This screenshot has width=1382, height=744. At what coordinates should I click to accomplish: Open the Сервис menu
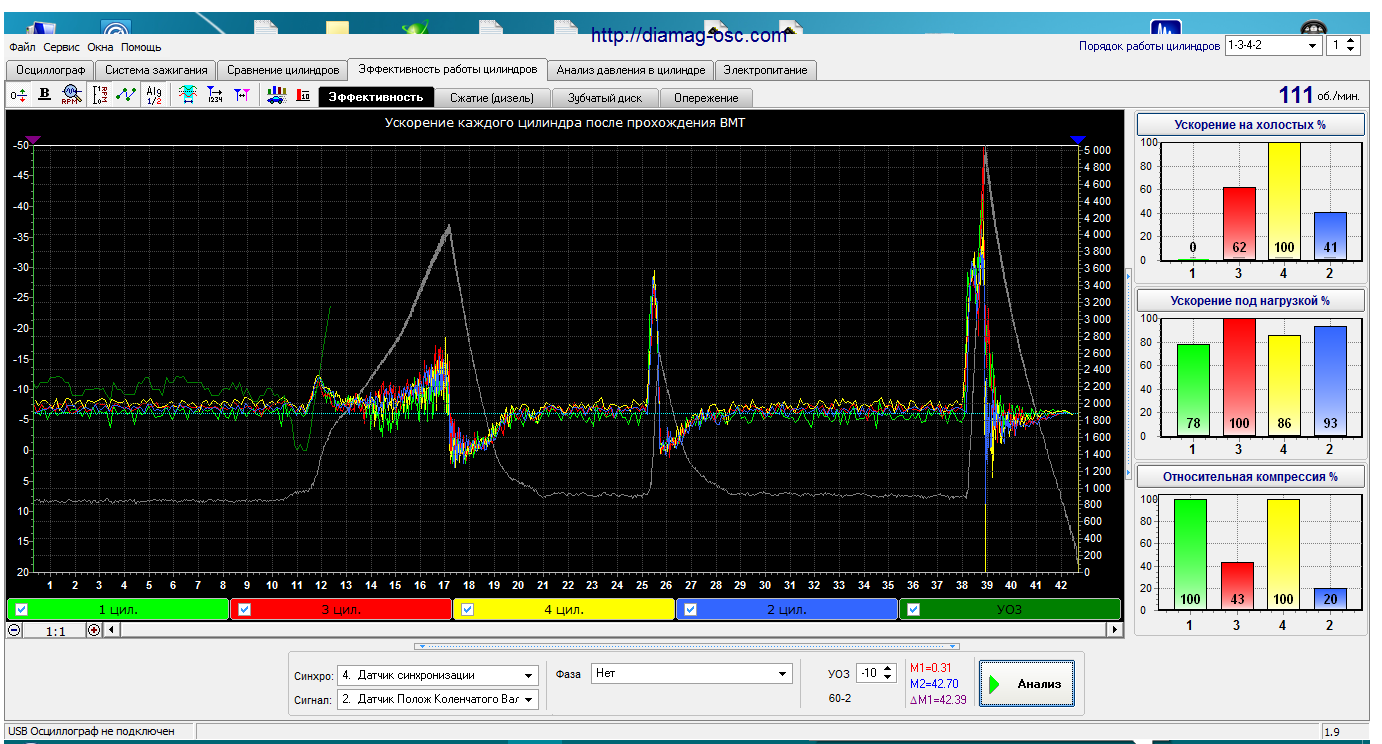(x=62, y=47)
